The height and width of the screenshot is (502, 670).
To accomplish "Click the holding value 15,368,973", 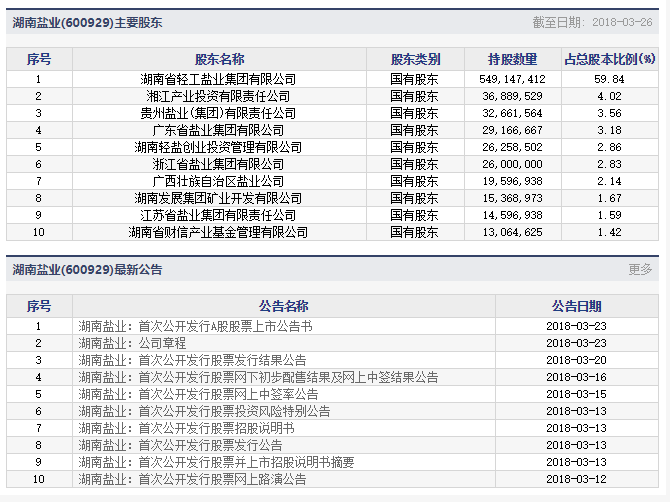I will click(512, 198).
